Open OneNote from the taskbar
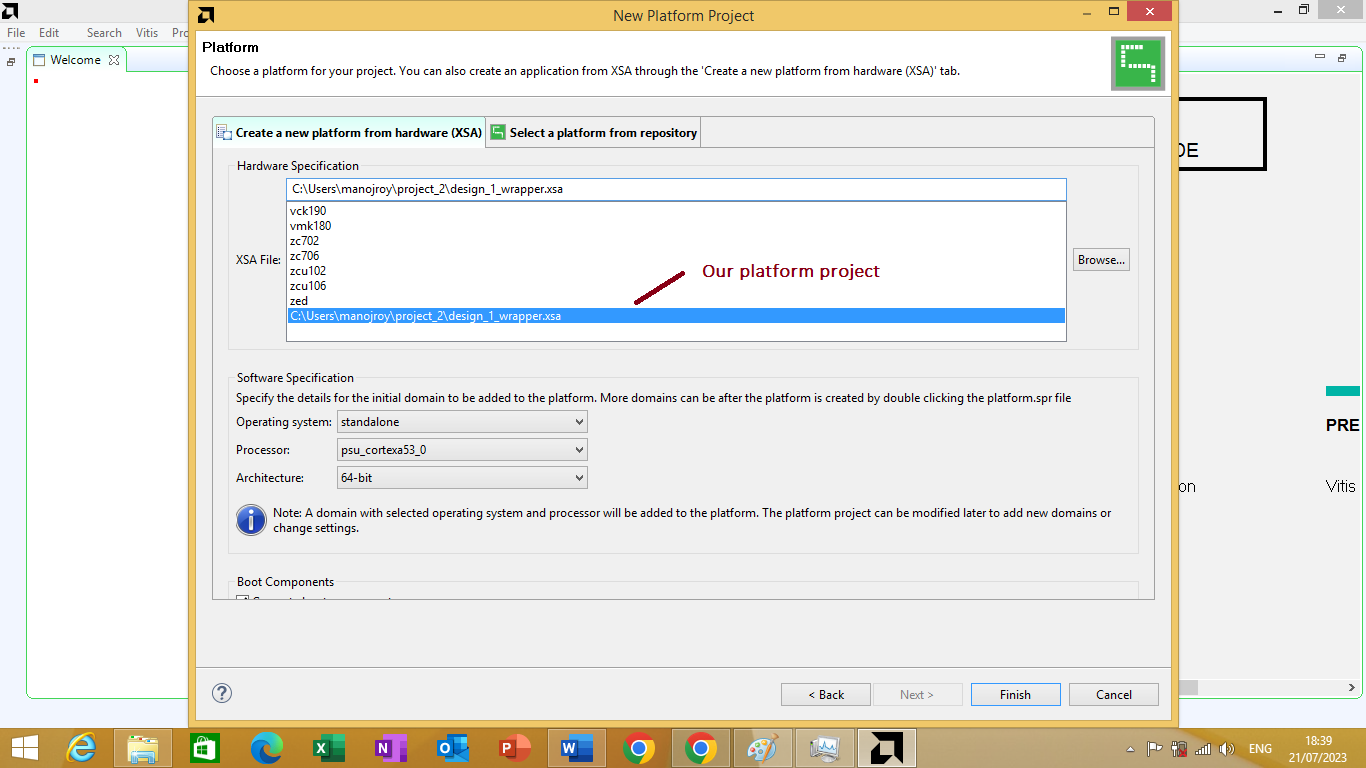1366x768 pixels. click(x=391, y=748)
